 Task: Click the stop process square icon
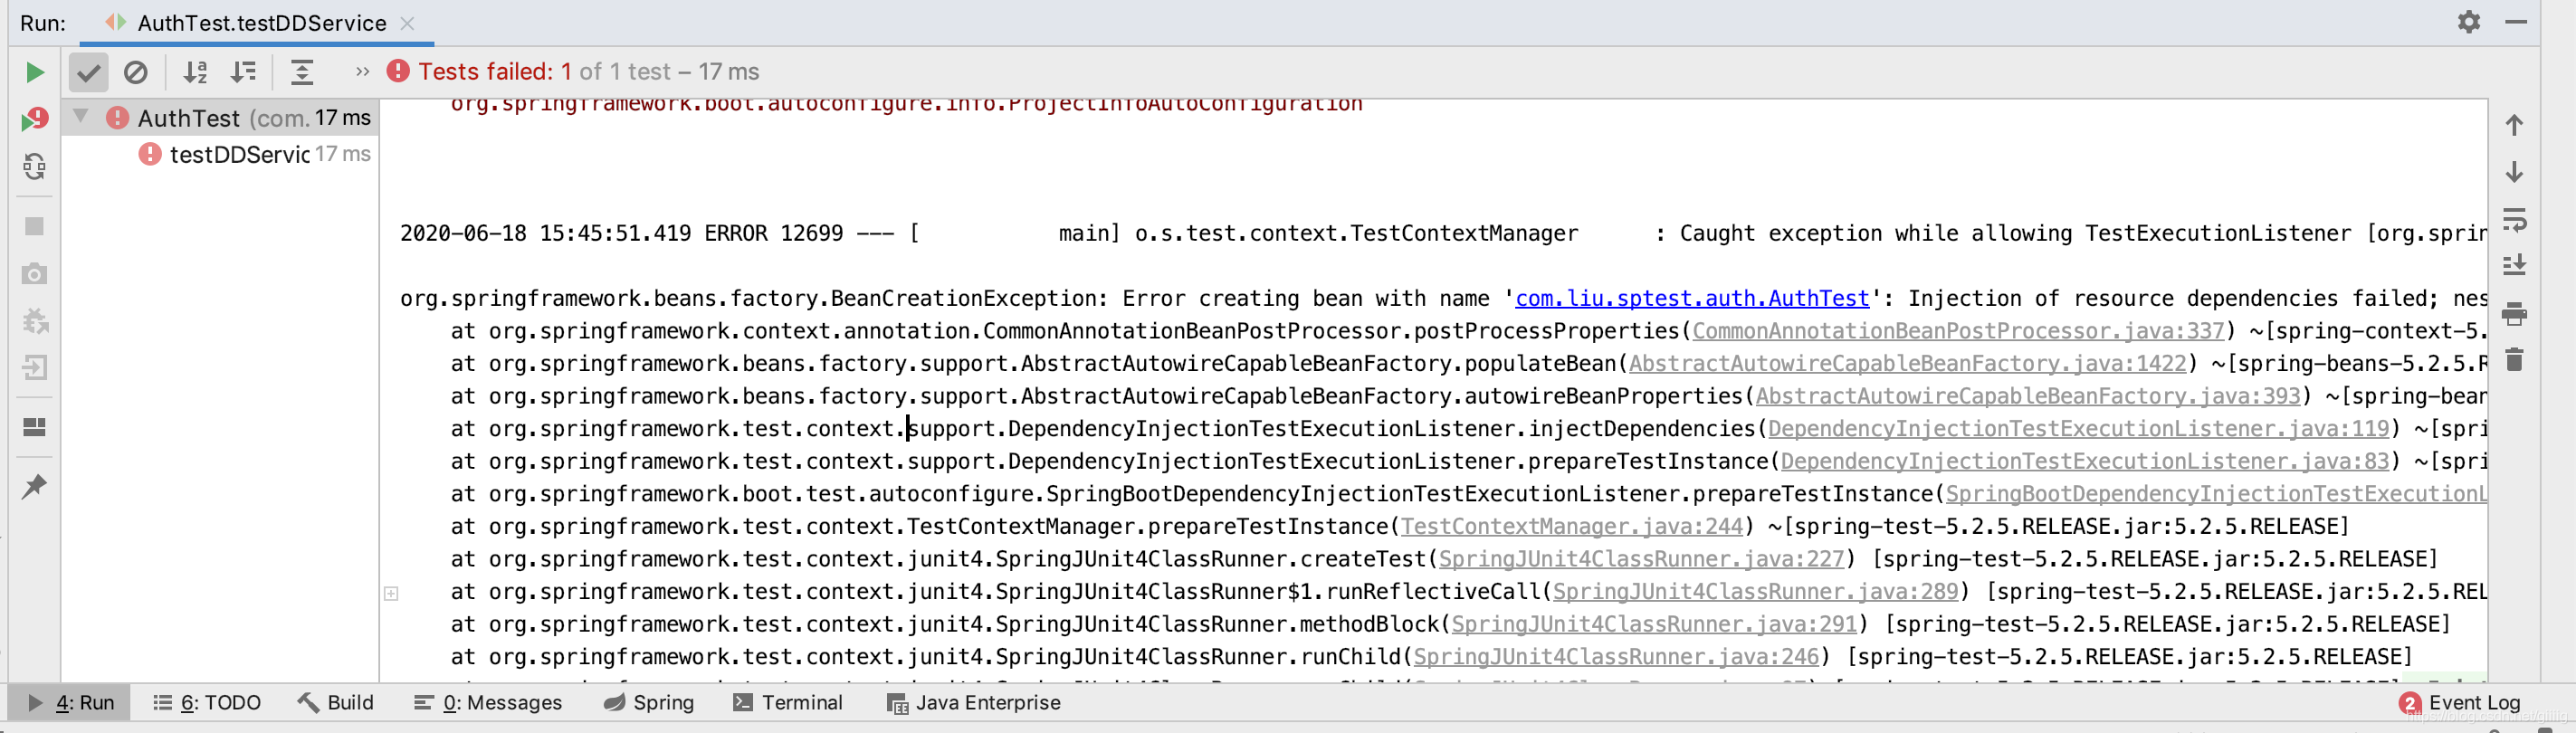(x=34, y=226)
